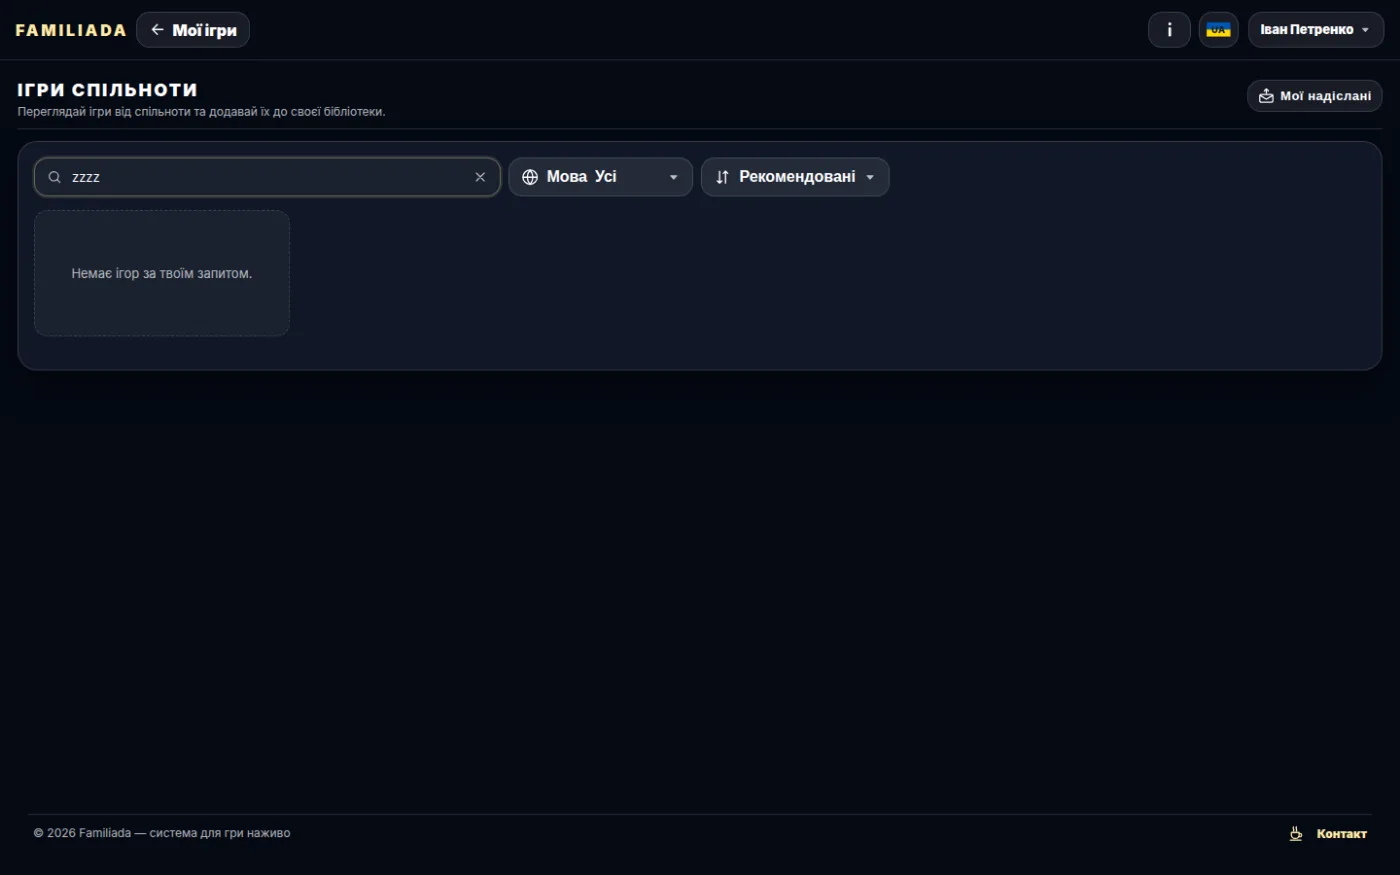This screenshot has width=1400, height=875.
Task: Click the coffee cup icon in footer
Action: click(1296, 833)
